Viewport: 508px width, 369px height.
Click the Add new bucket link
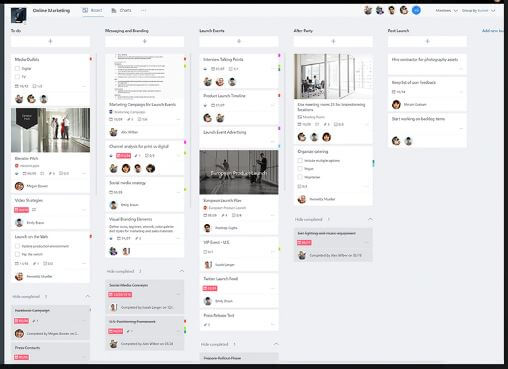pos(493,31)
